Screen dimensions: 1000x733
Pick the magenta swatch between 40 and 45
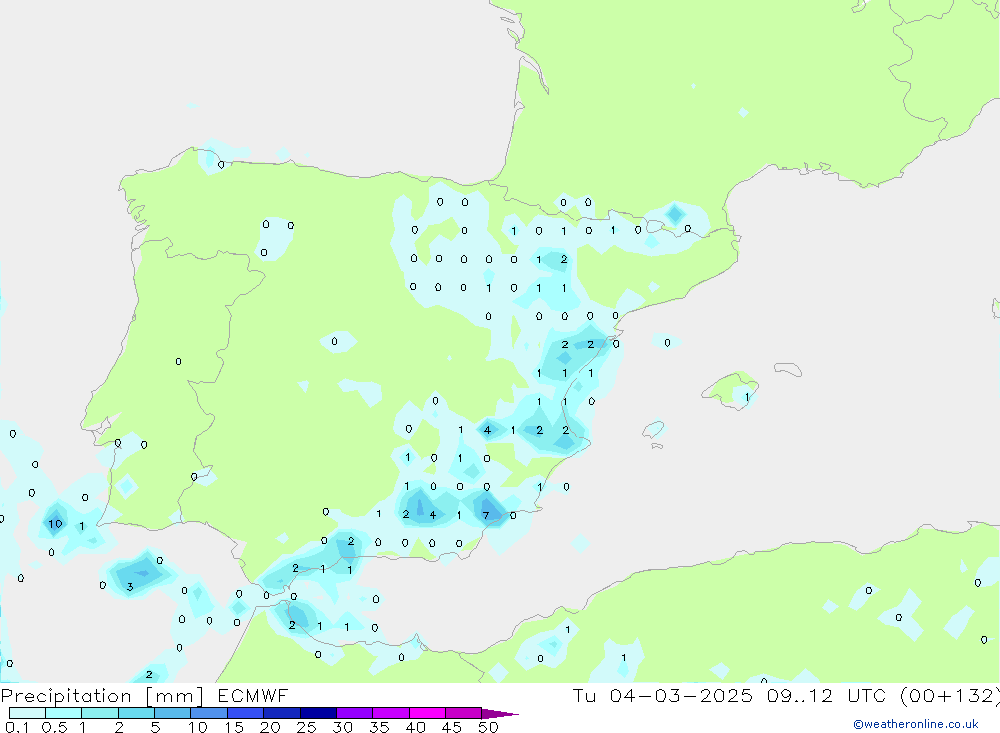click(427, 713)
